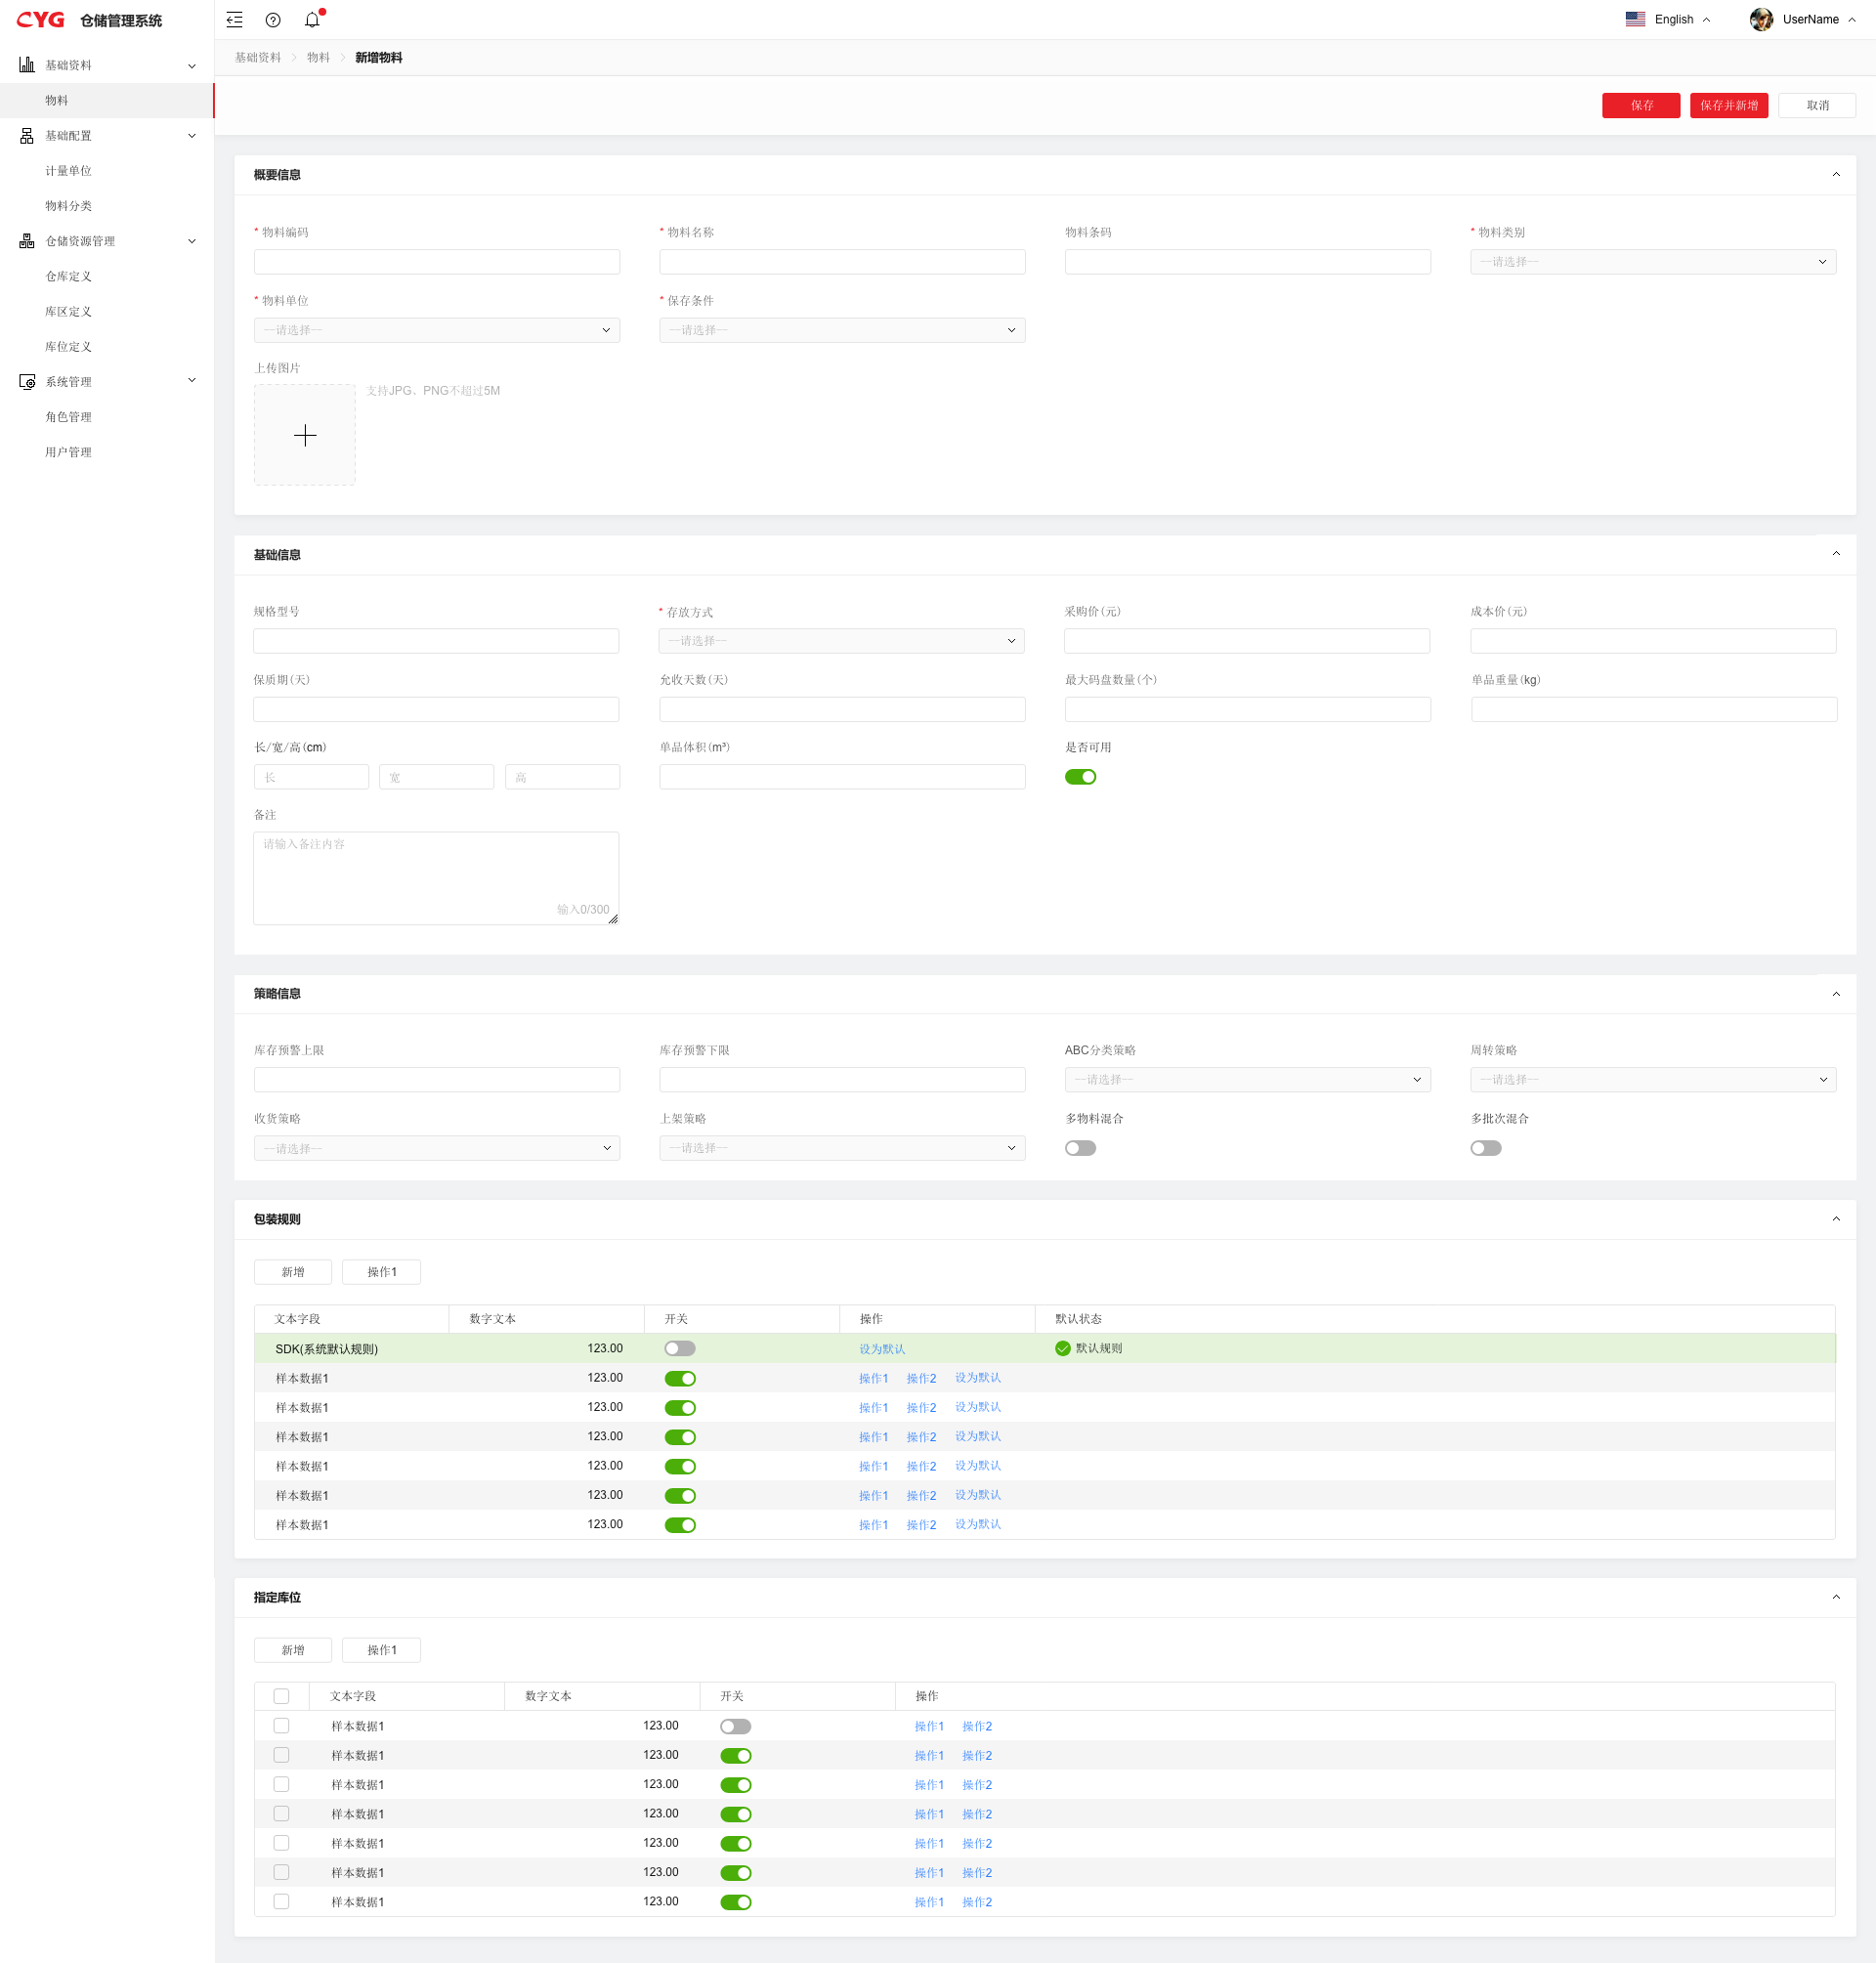The width and height of the screenshot is (1876, 1963).
Task: Click the plus icon to upload image
Action: click(x=305, y=435)
